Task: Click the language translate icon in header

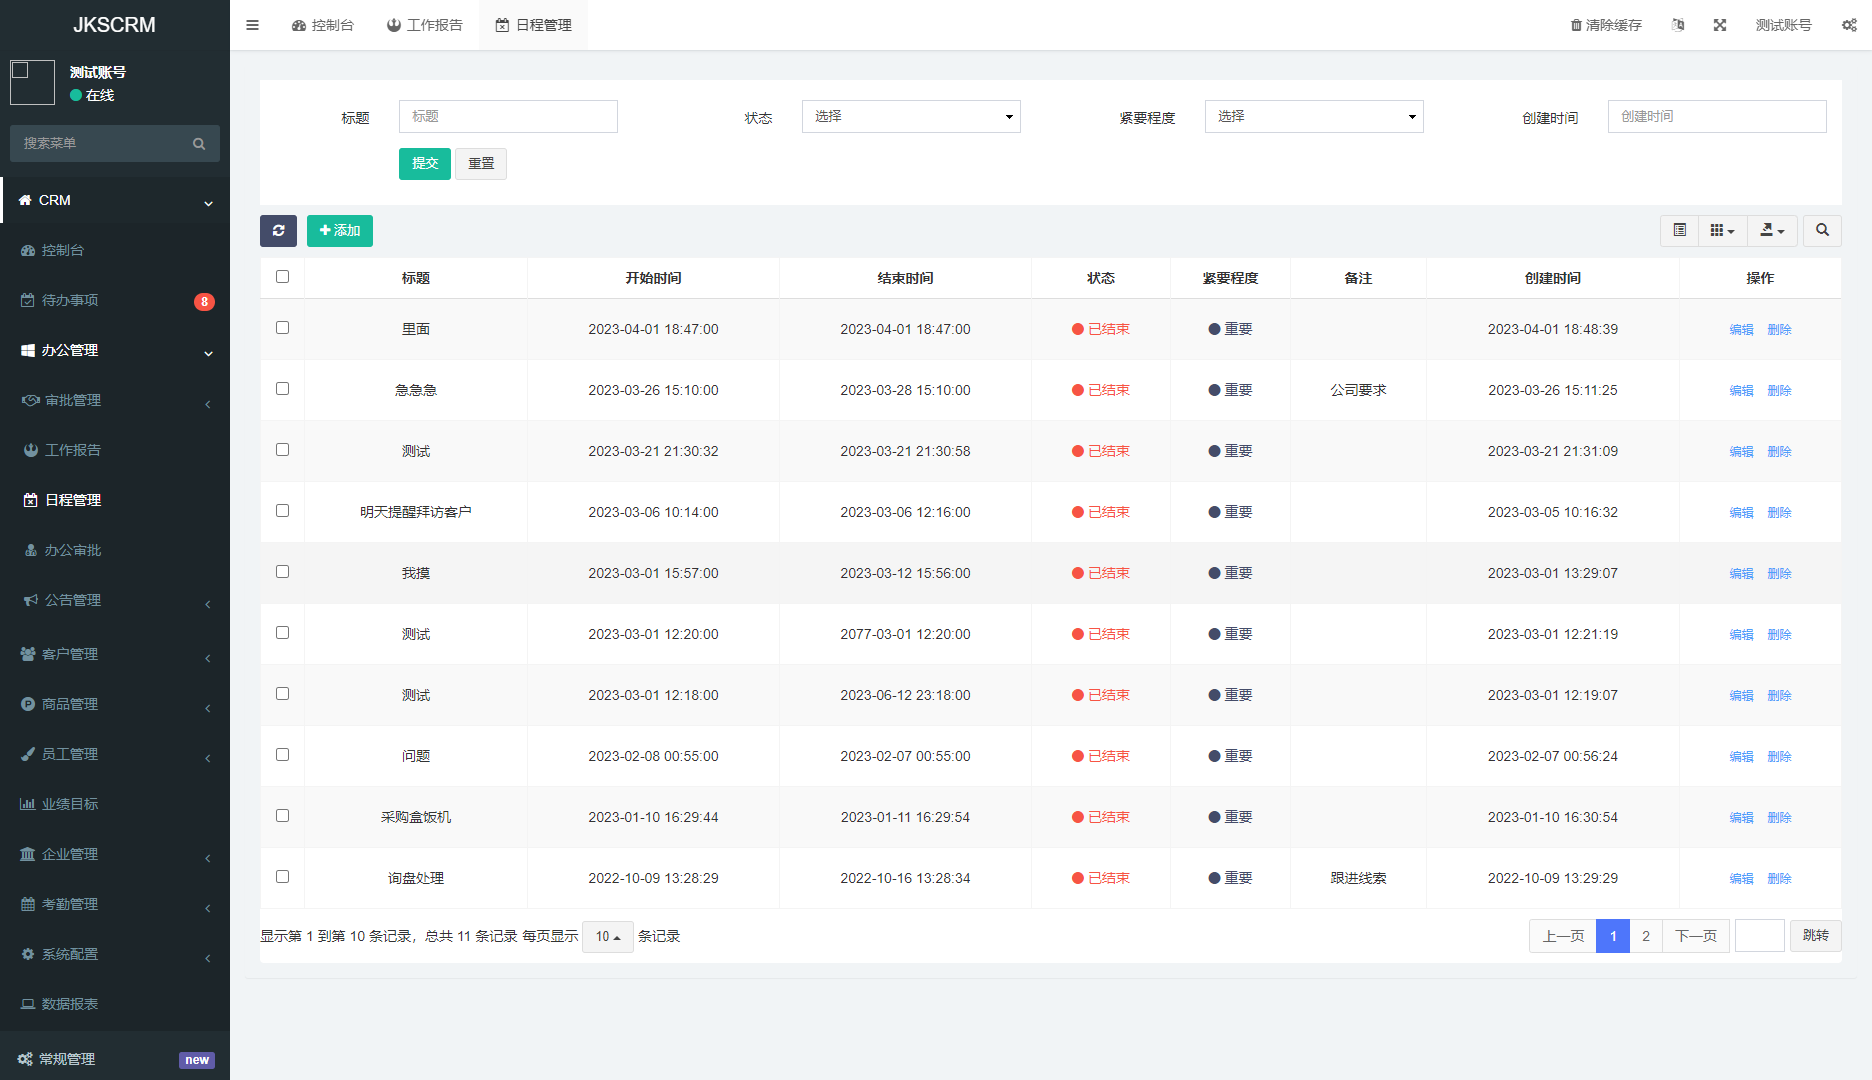Action: pyautogui.click(x=1678, y=25)
